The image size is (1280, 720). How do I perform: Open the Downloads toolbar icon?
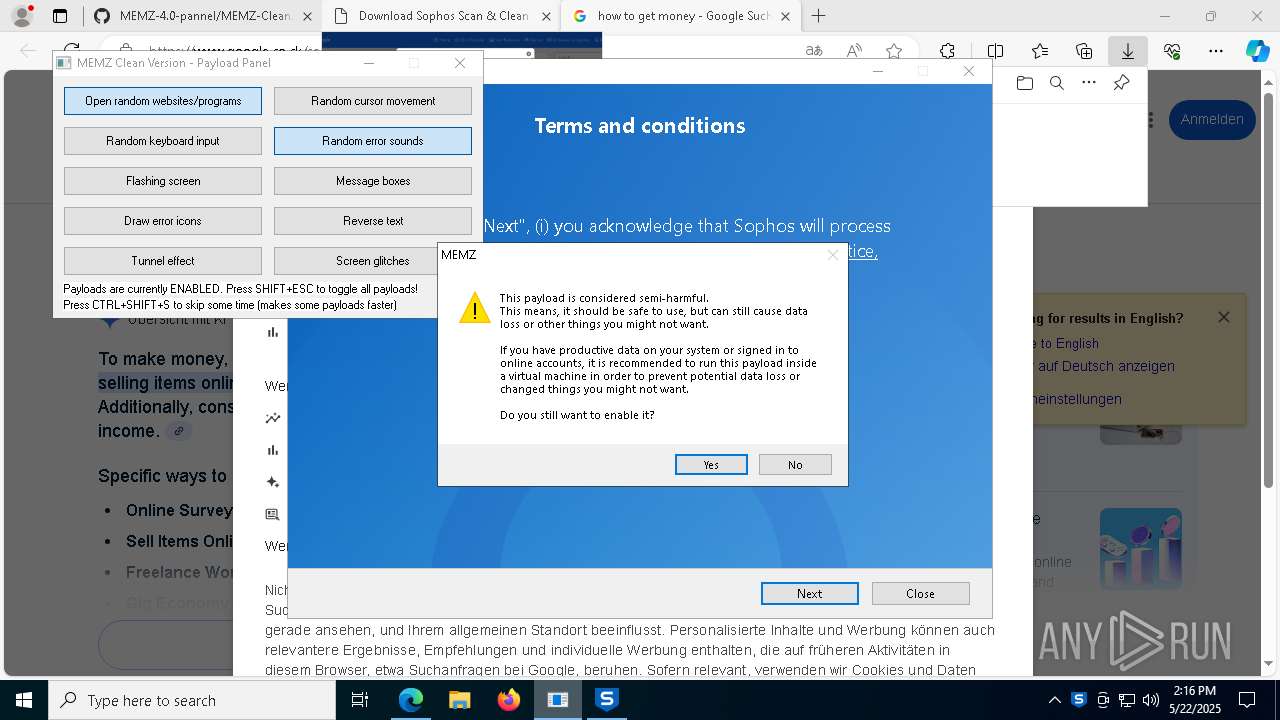point(1127,51)
